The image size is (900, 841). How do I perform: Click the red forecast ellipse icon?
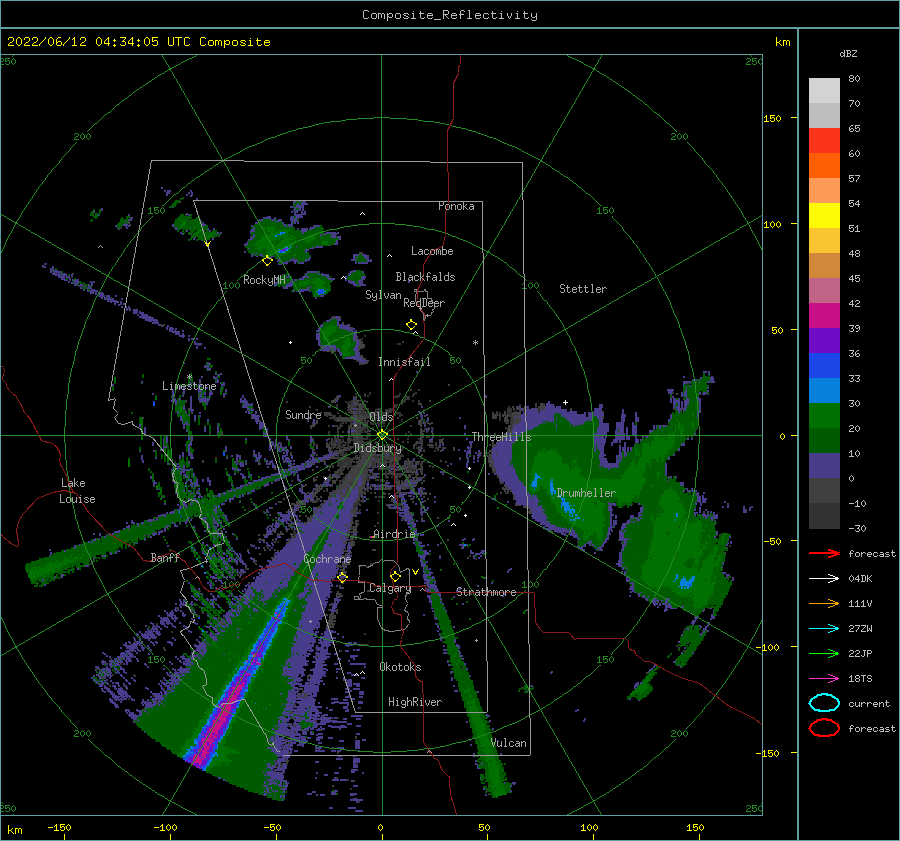point(824,728)
